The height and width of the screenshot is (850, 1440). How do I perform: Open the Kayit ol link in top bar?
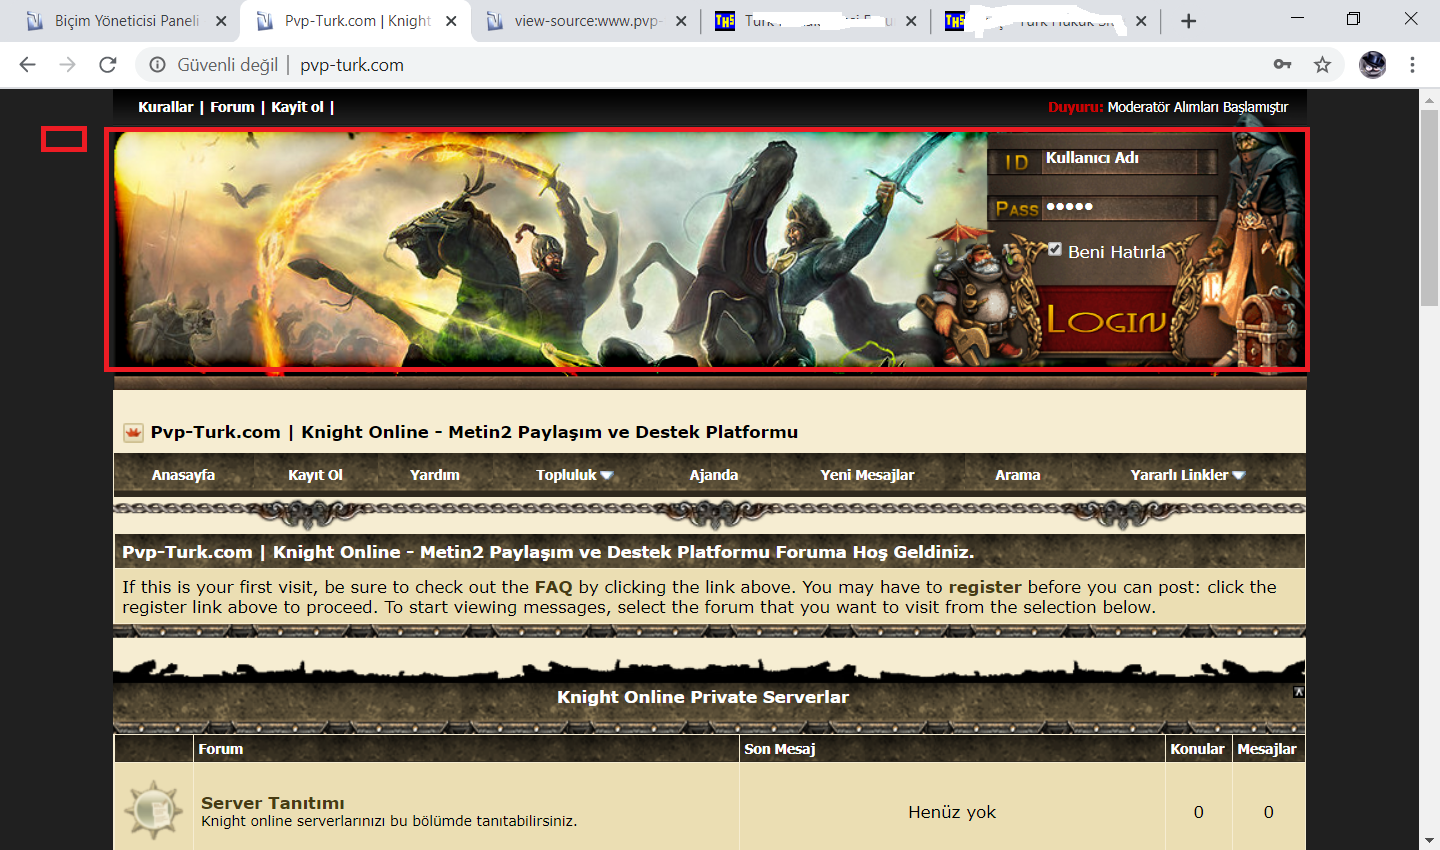click(298, 107)
